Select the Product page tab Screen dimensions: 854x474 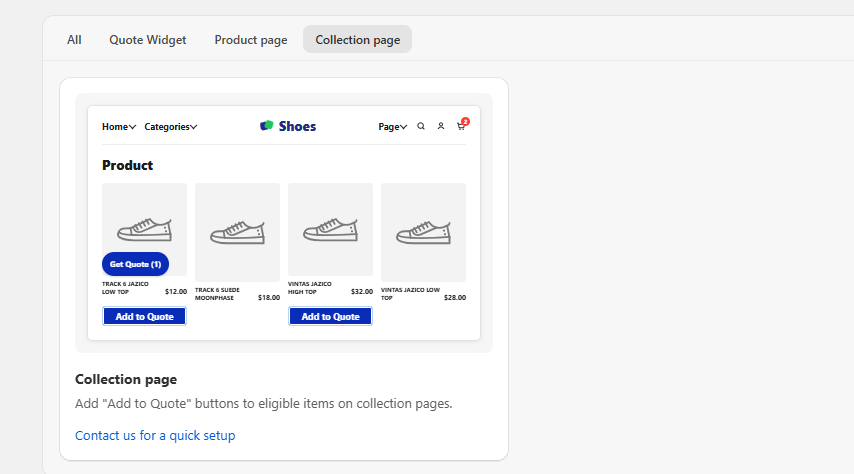[x=251, y=40]
